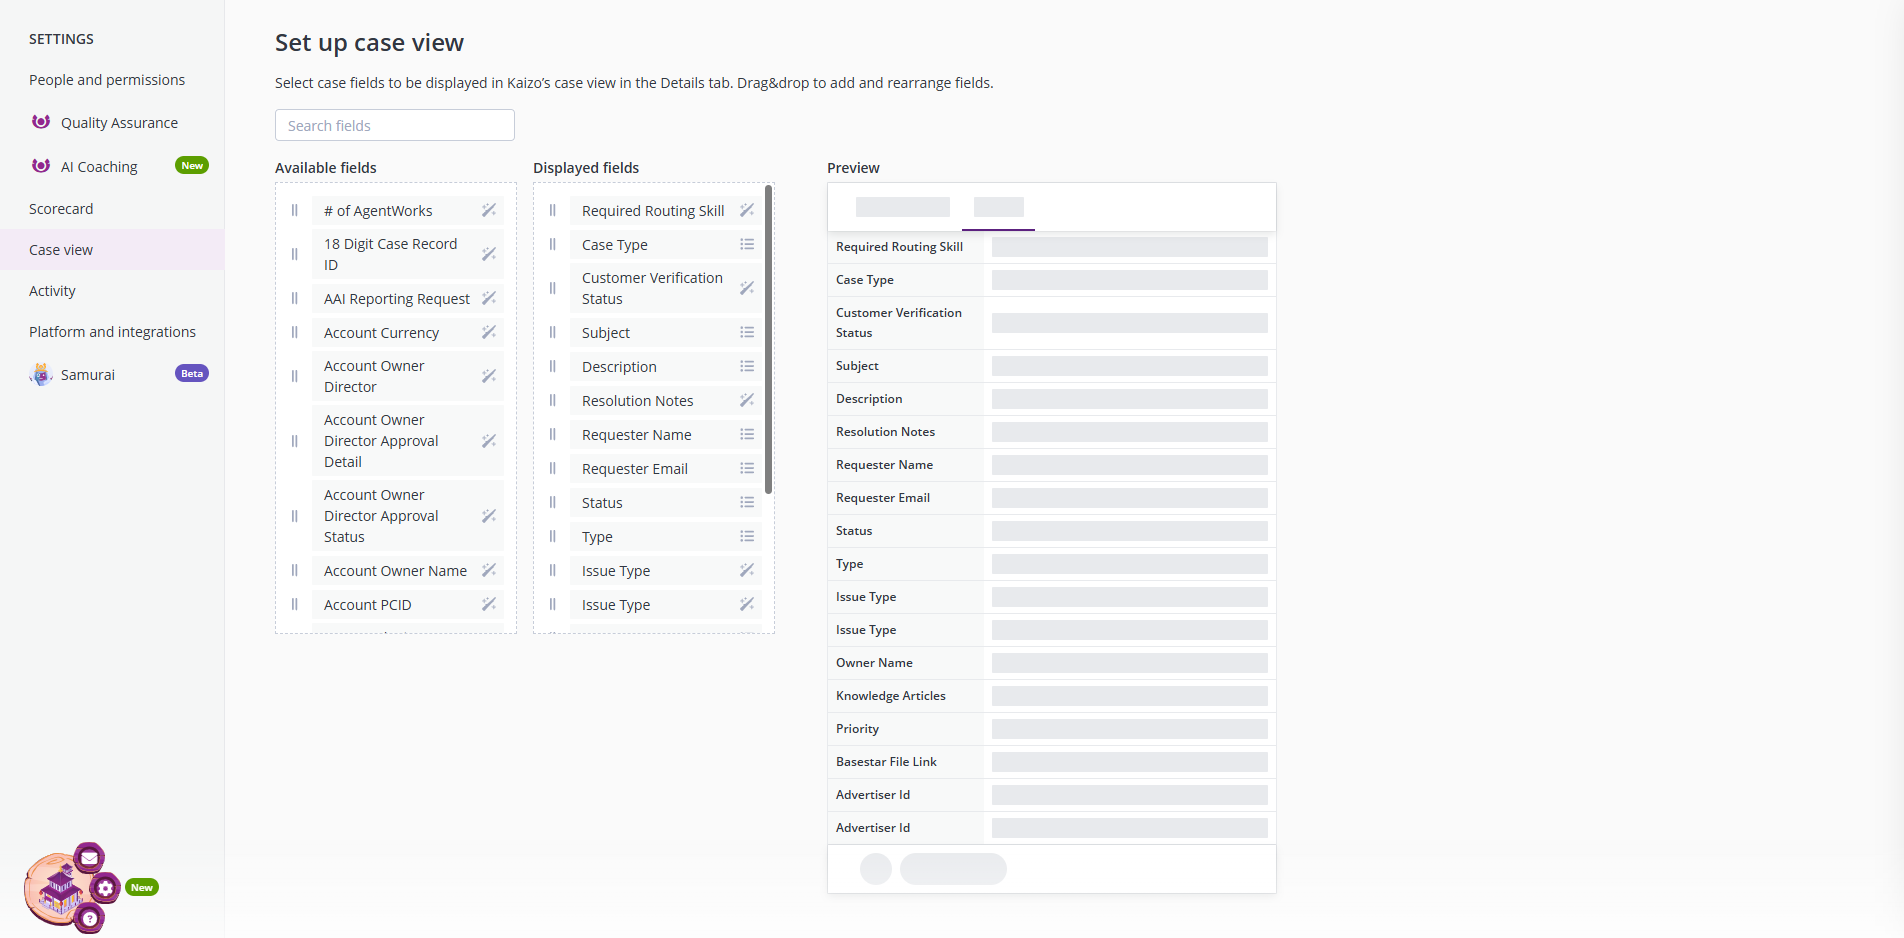The height and width of the screenshot is (938, 1904).
Task: Click the list icon beside Case Type
Action: (x=747, y=244)
